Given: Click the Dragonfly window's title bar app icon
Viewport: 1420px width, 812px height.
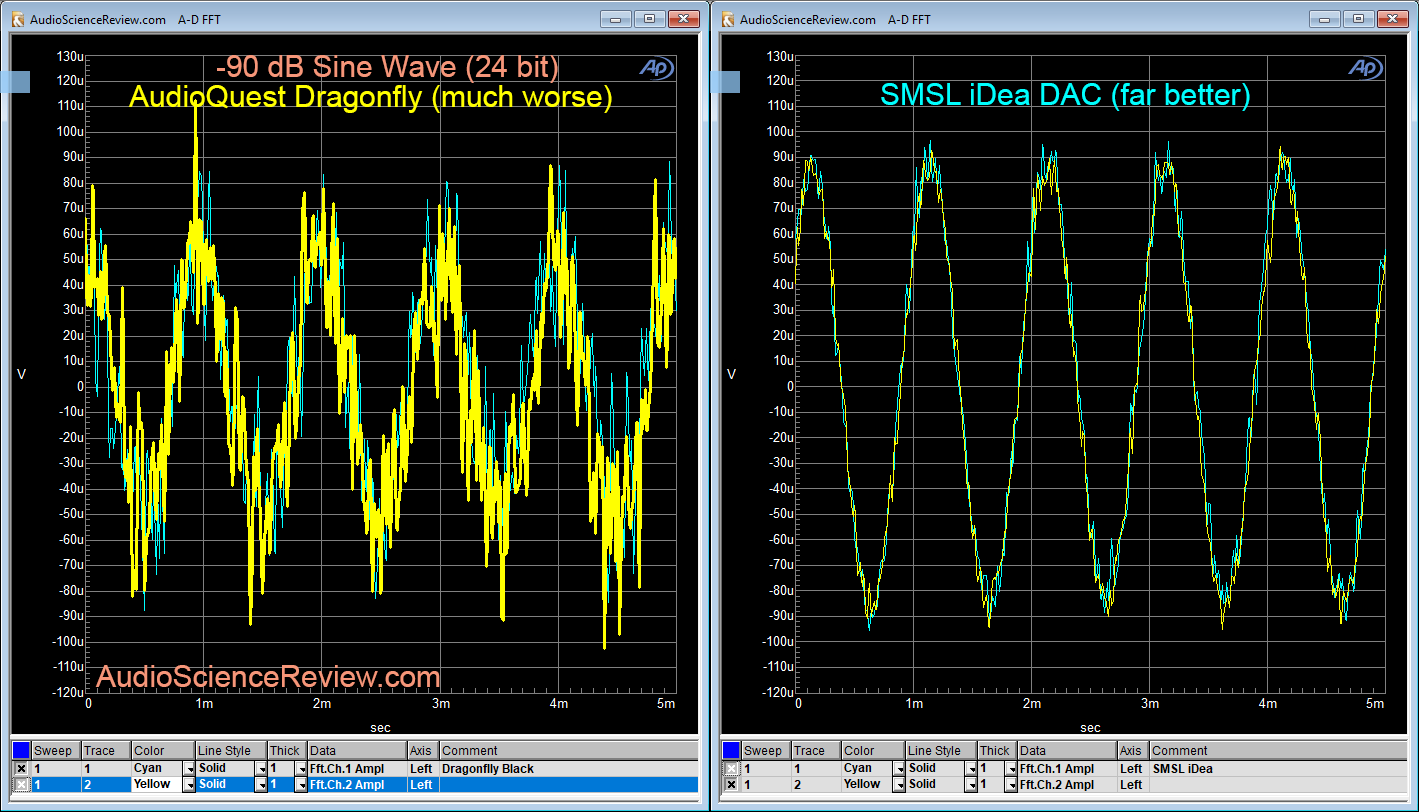Looking at the screenshot, I should [x=17, y=19].
